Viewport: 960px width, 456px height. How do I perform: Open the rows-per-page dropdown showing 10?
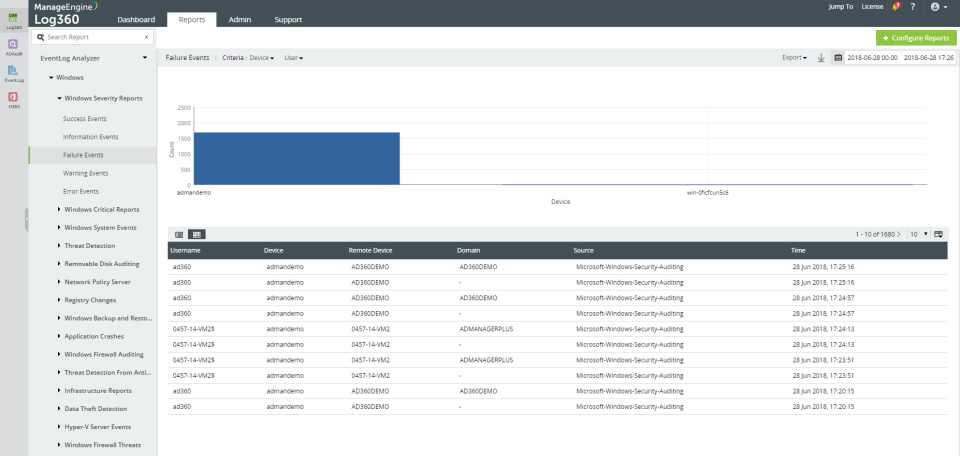coord(919,233)
